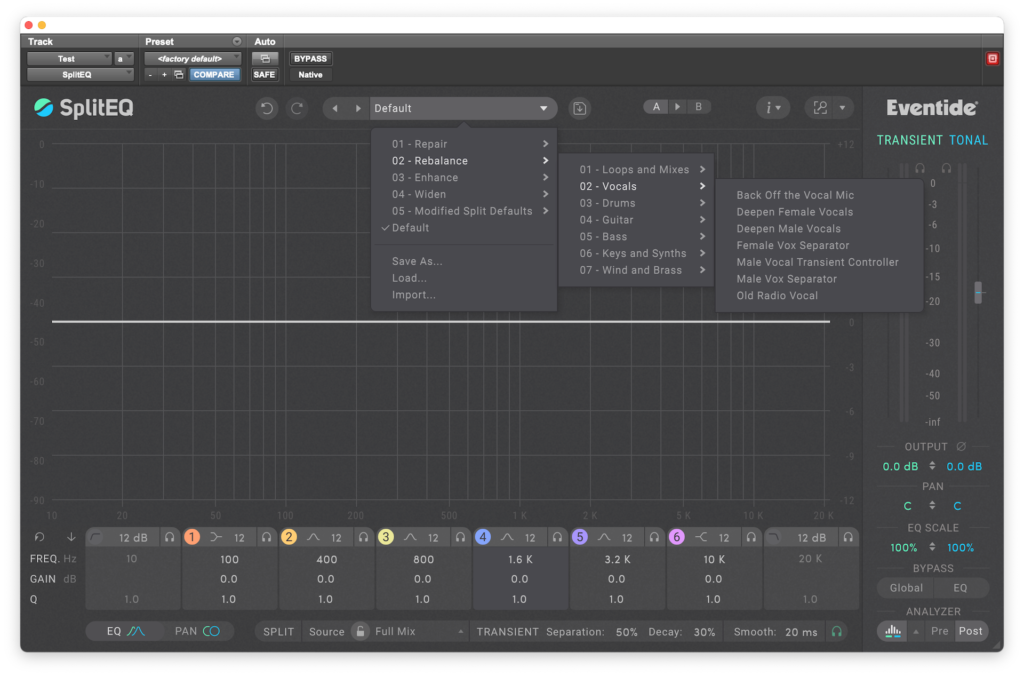1024x676 pixels.
Task: Open the info menu icon
Action: pyautogui.click(x=773, y=108)
